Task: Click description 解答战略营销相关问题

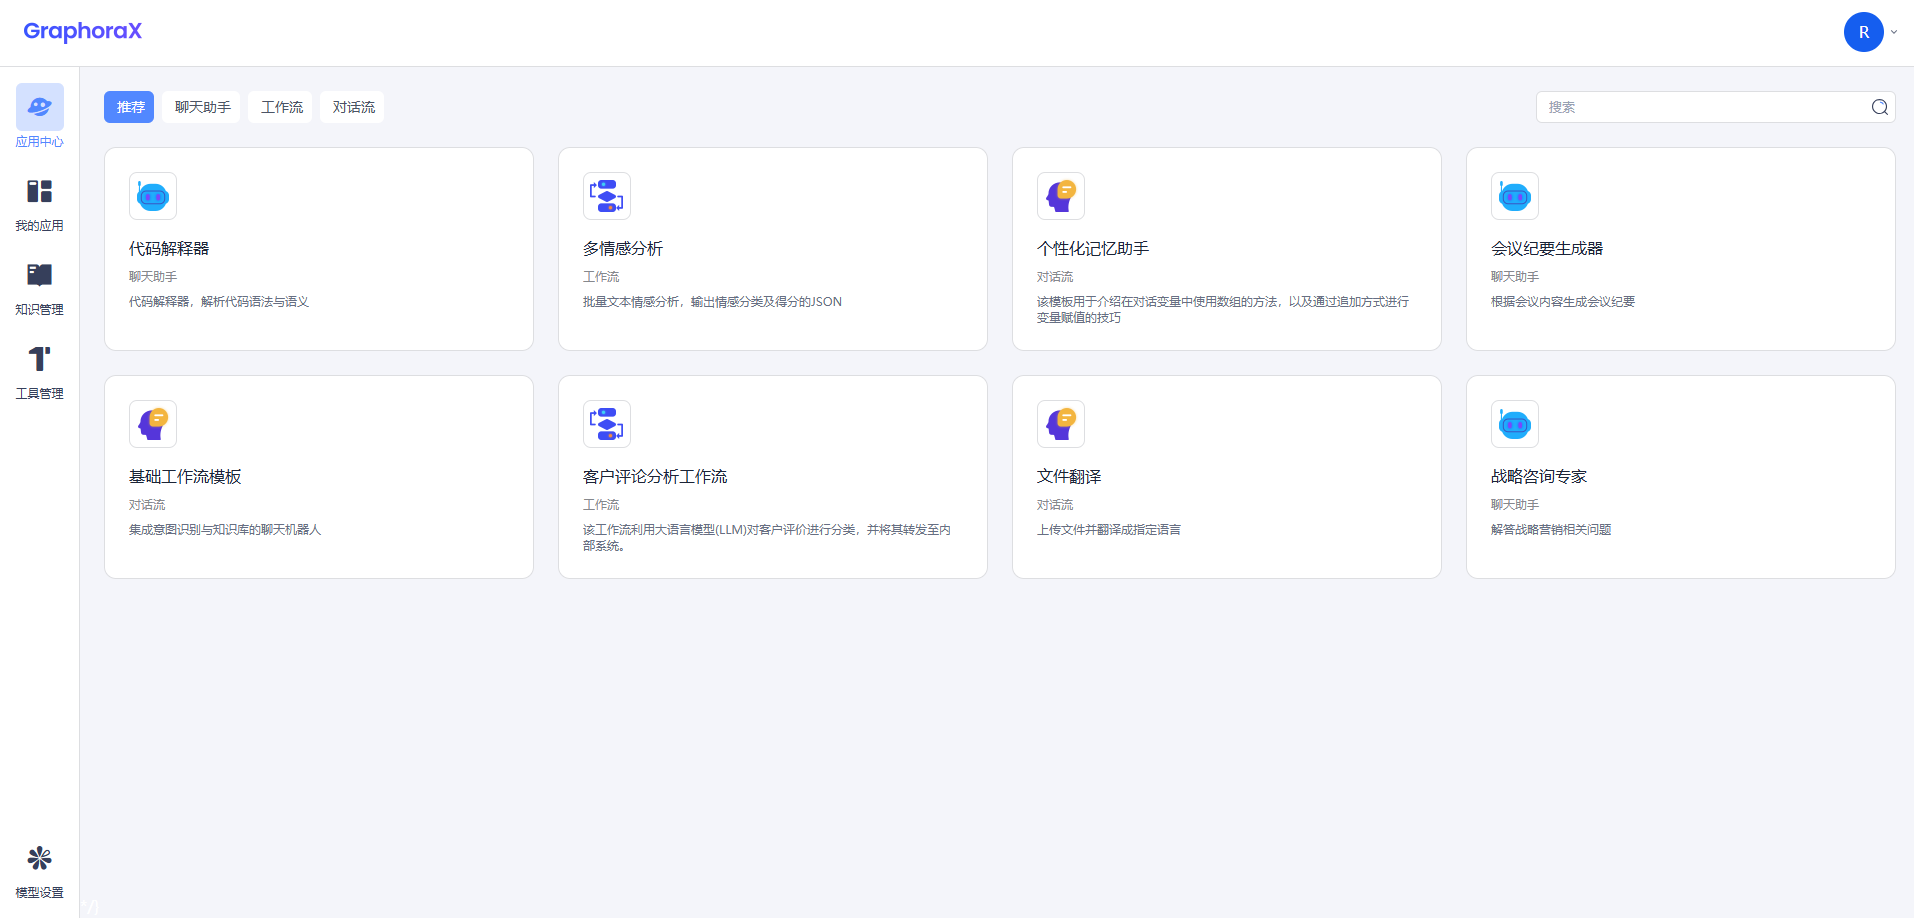Action: (x=1551, y=530)
